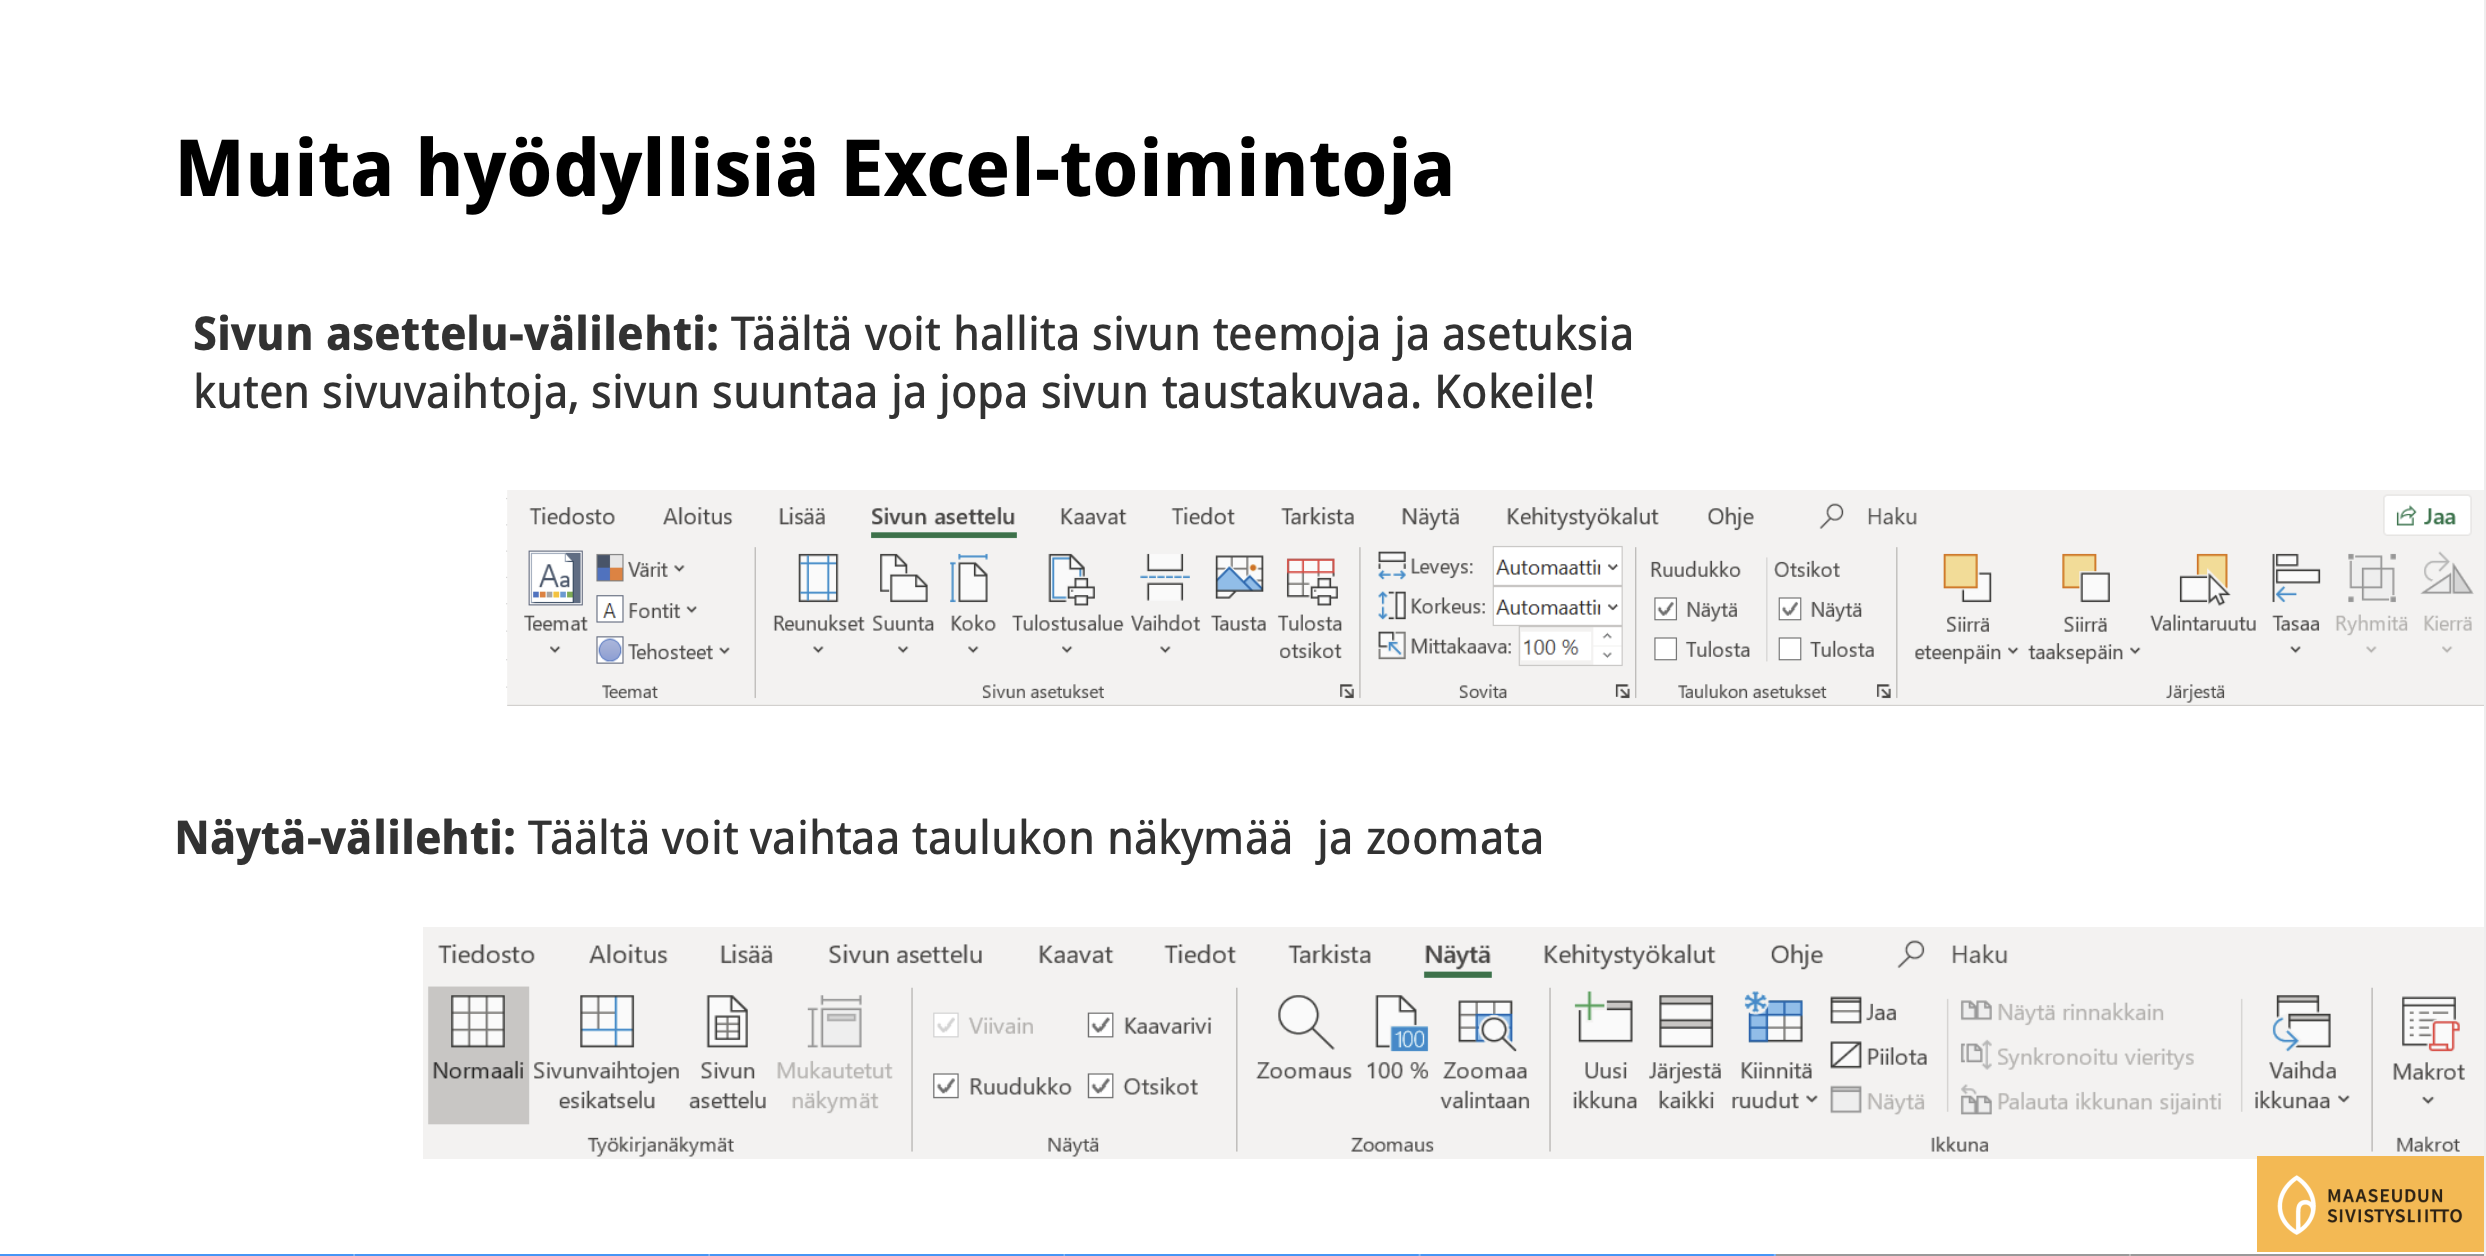Open Makrot macros button
The width and height of the screenshot is (2486, 1256).
[2428, 1052]
